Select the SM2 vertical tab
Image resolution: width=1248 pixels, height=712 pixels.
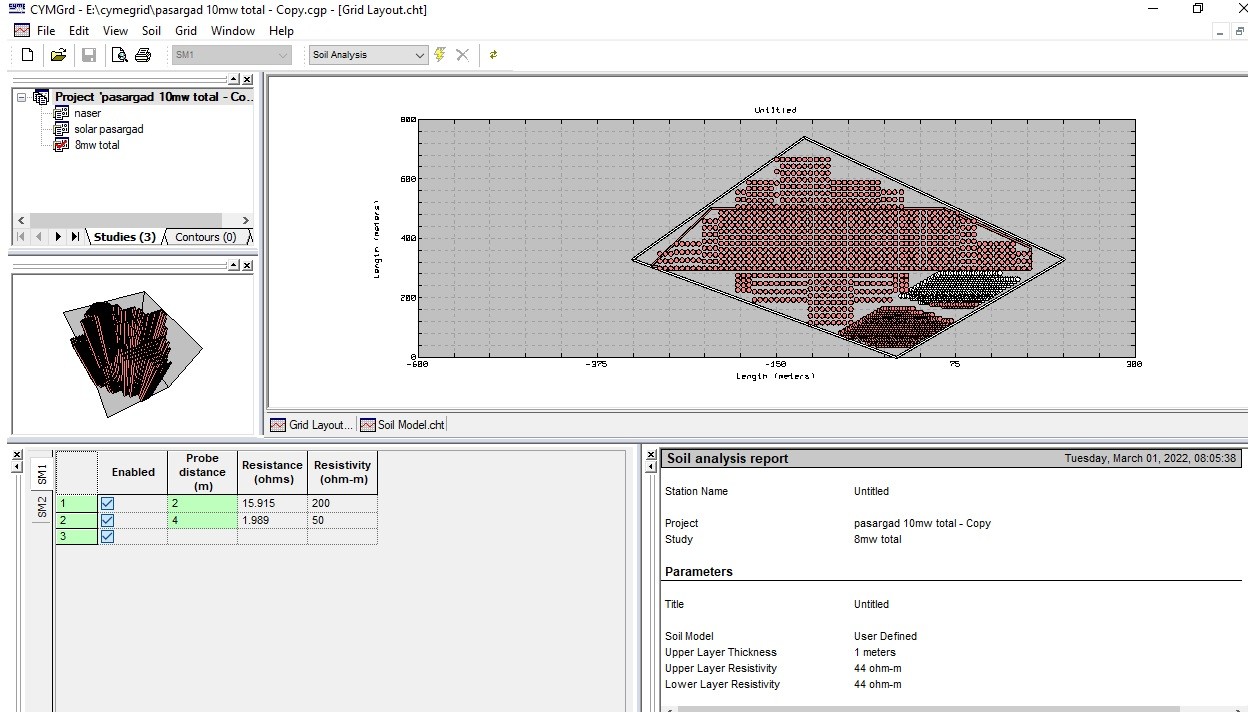coord(42,508)
